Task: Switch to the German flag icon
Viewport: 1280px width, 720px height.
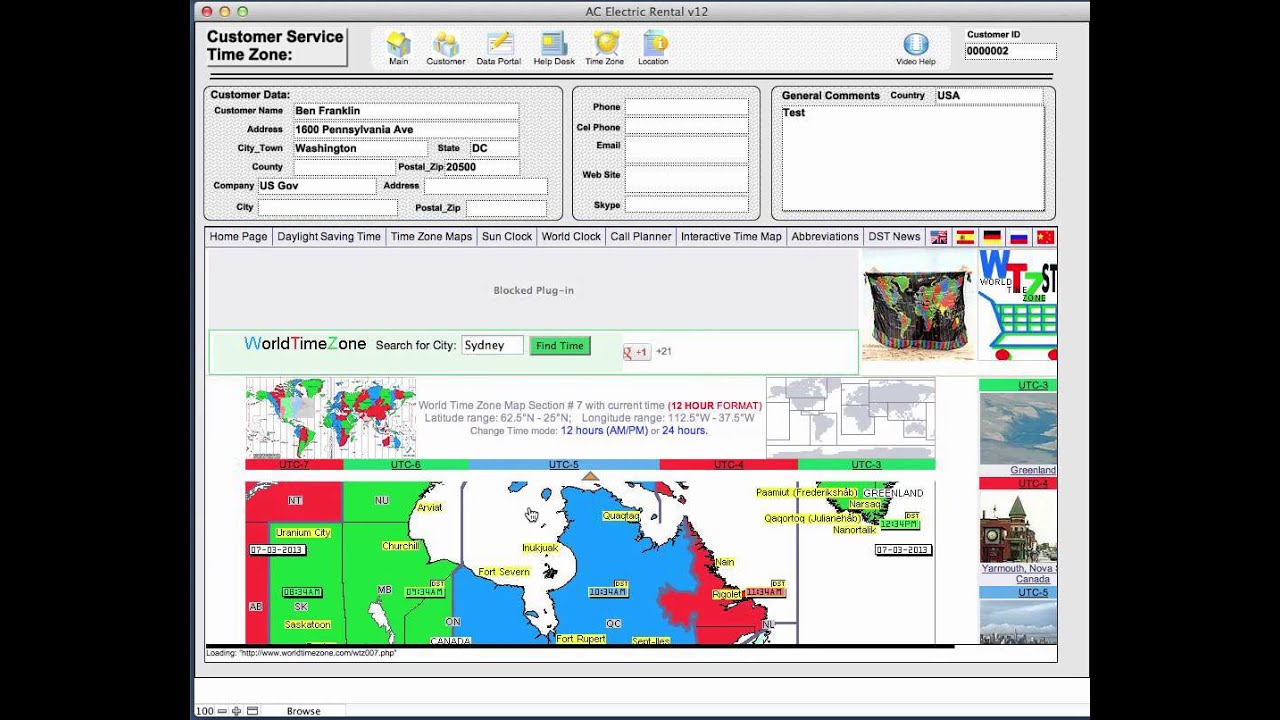Action: (x=992, y=237)
